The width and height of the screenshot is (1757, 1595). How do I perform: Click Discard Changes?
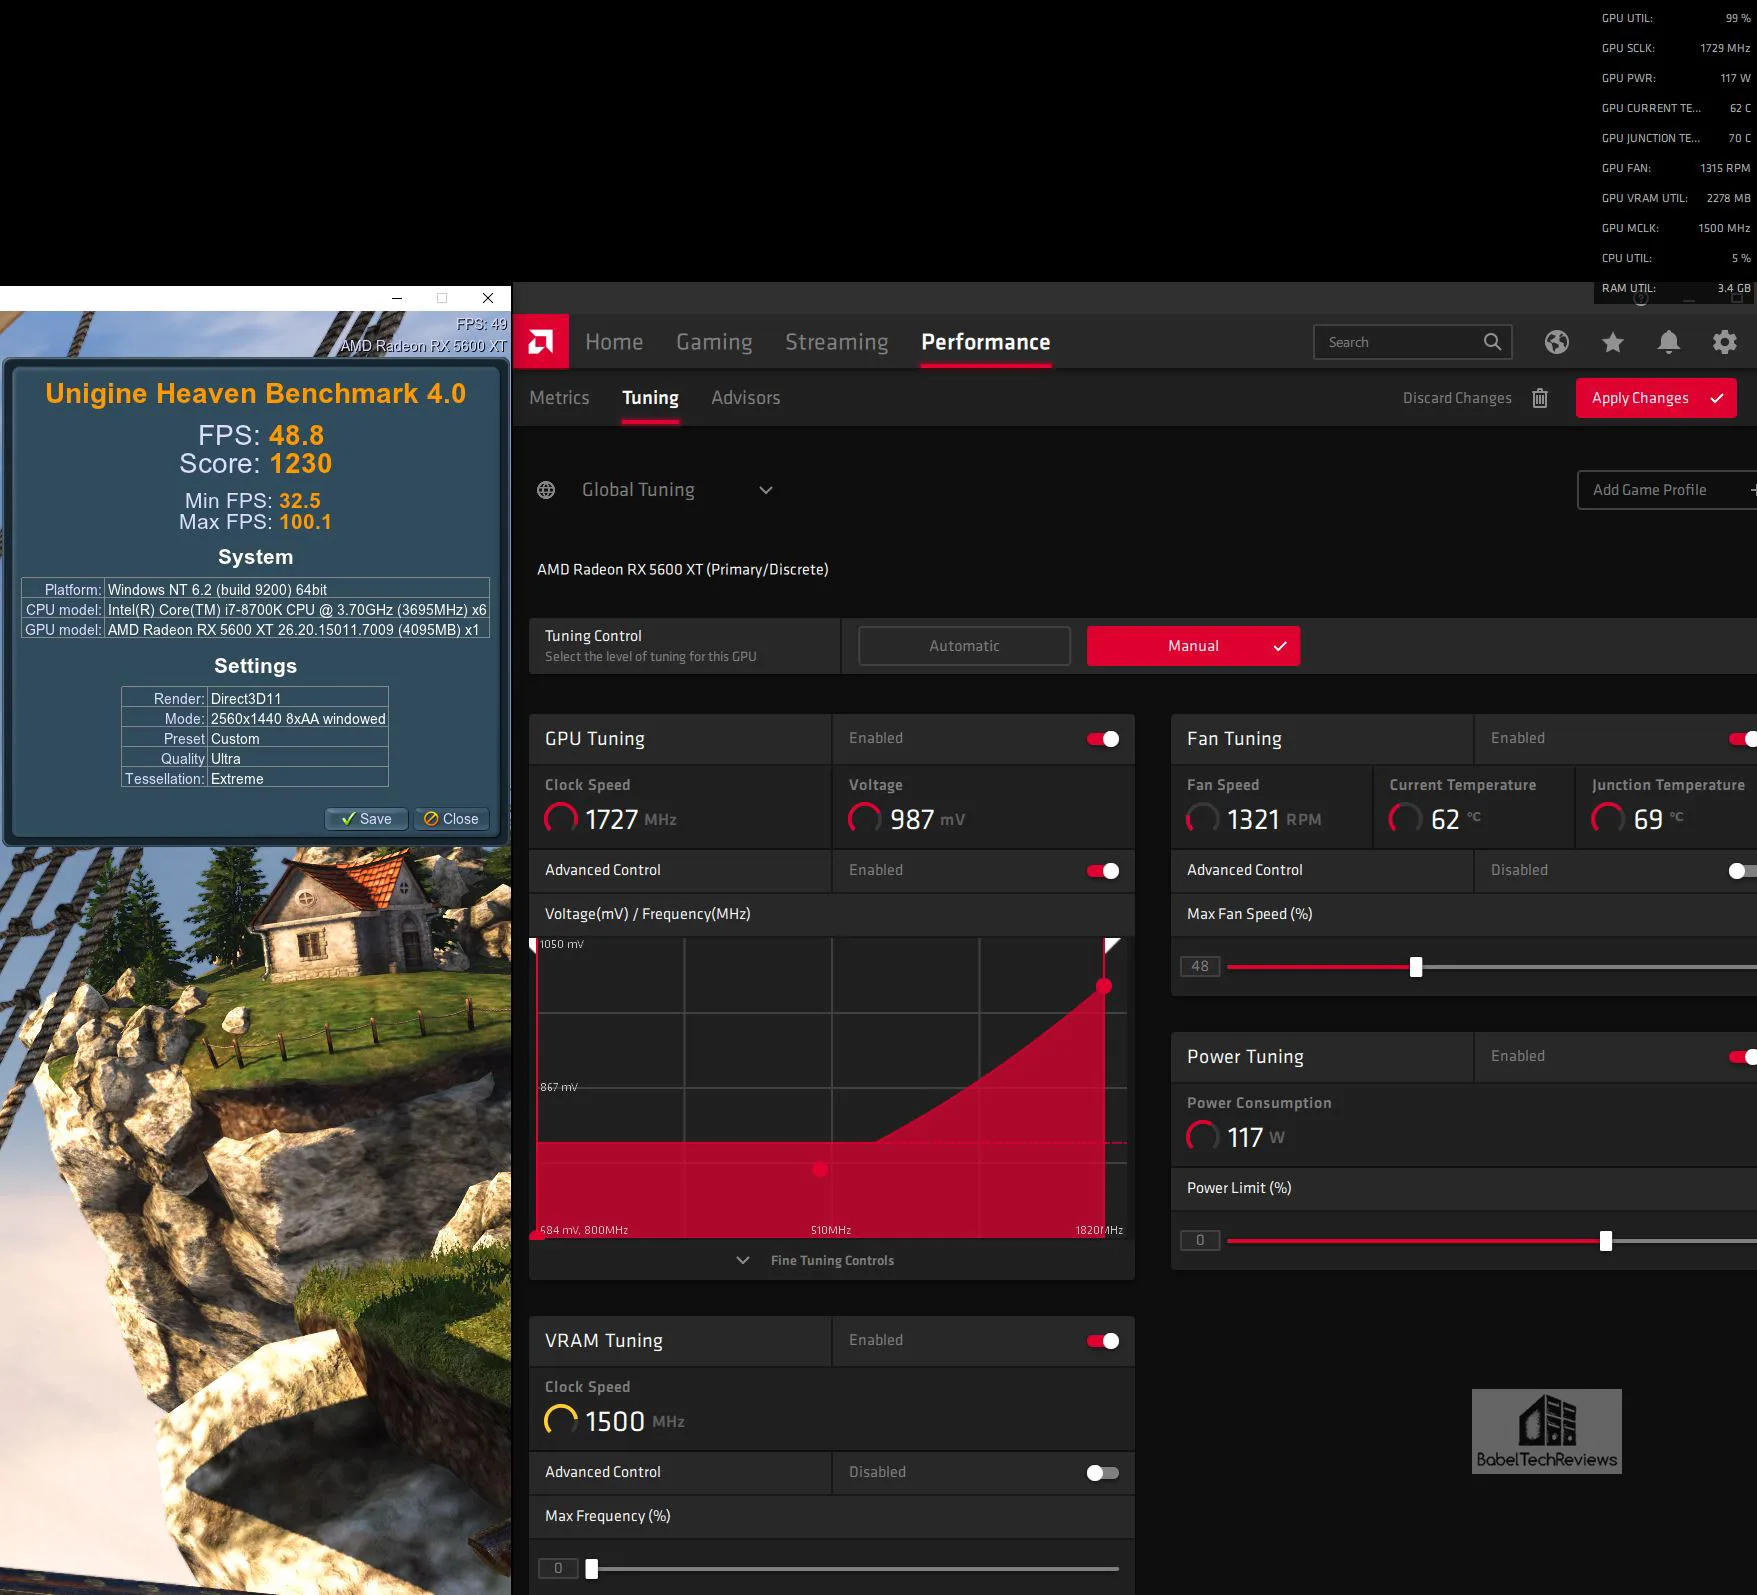[1457, 398]
